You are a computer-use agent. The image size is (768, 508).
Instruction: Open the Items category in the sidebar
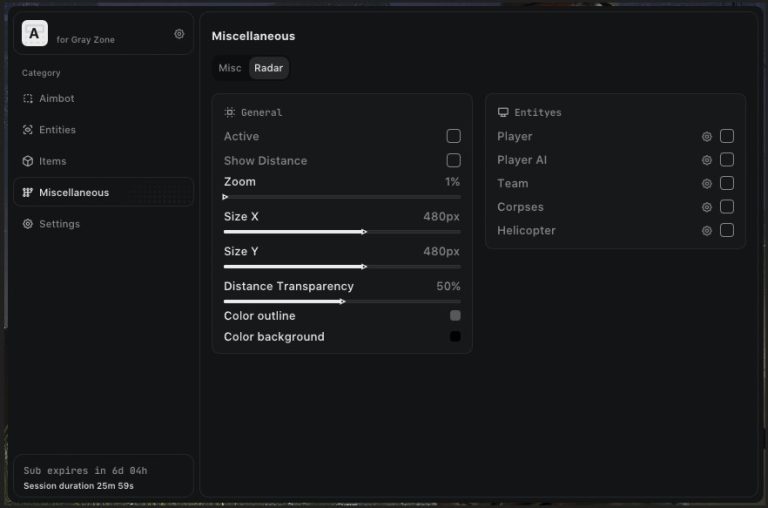52,161
